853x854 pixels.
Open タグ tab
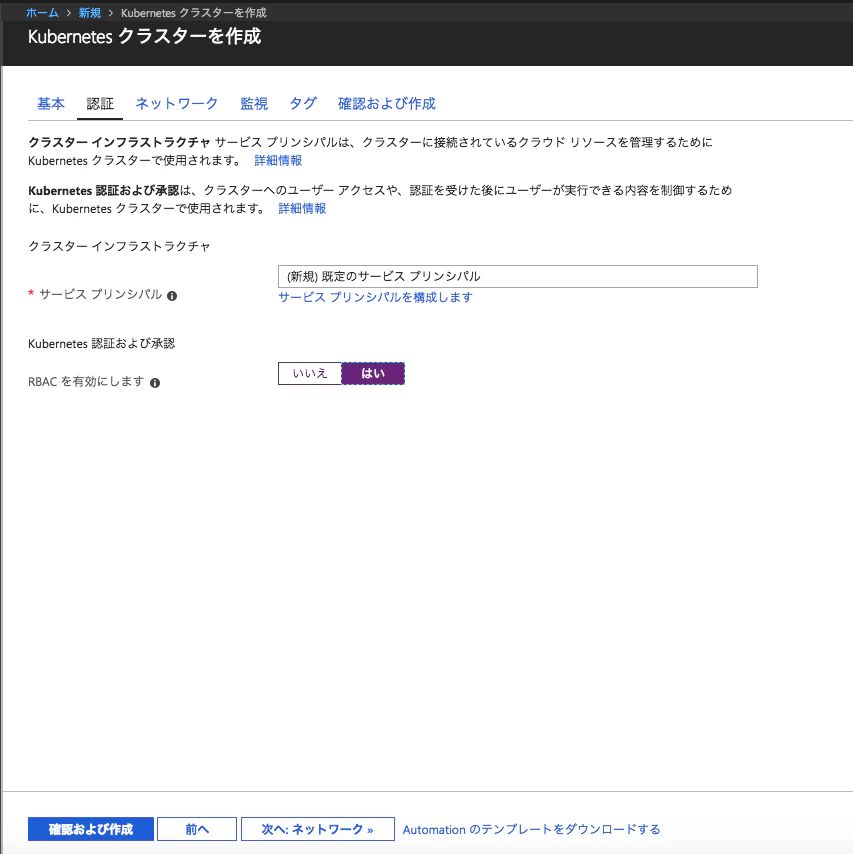point(303,103)
